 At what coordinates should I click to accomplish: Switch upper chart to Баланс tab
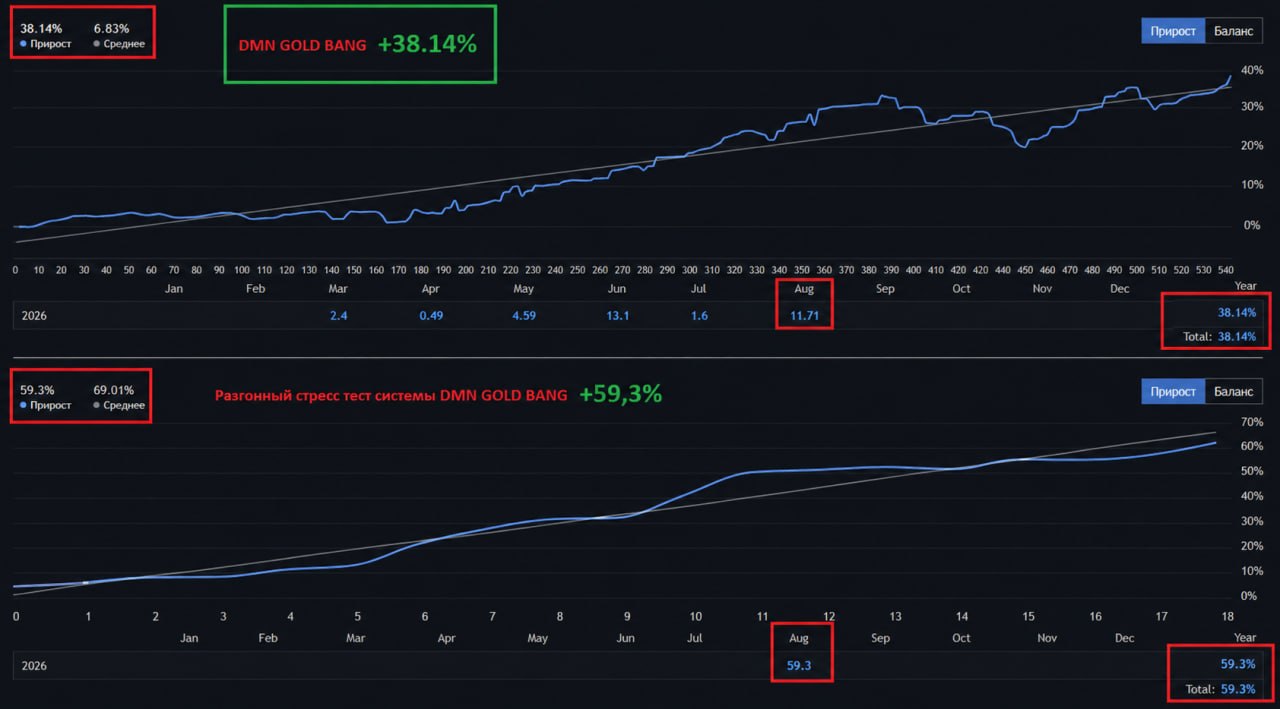(x=1233, y=31)
